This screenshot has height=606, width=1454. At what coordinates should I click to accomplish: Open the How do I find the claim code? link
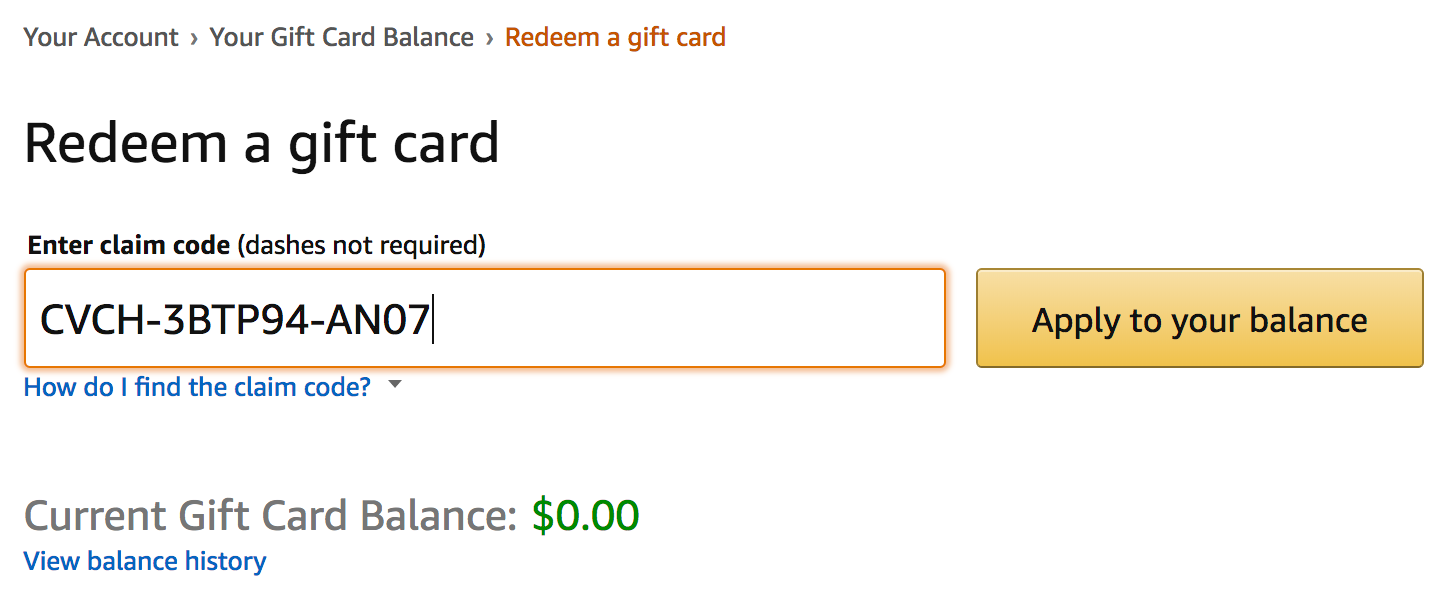[197, 387]
